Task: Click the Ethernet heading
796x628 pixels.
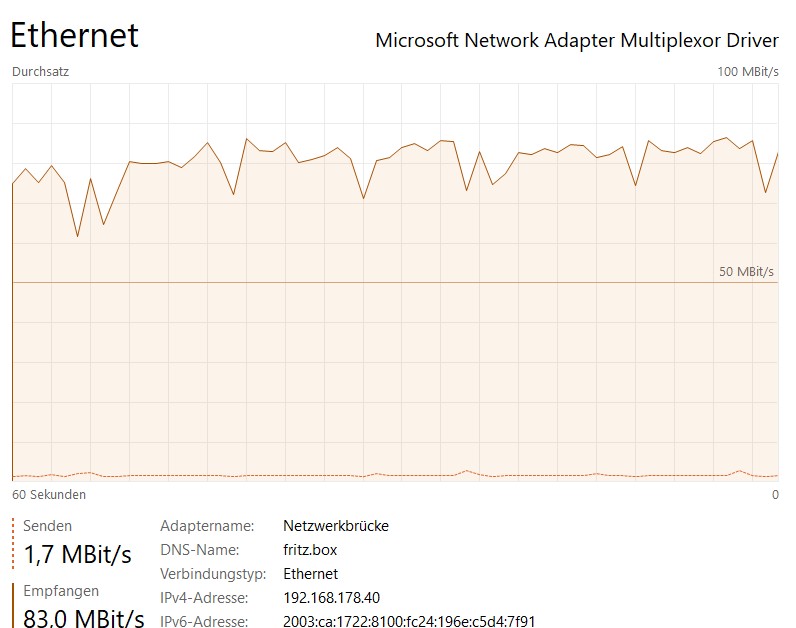Action: (75, 35)
